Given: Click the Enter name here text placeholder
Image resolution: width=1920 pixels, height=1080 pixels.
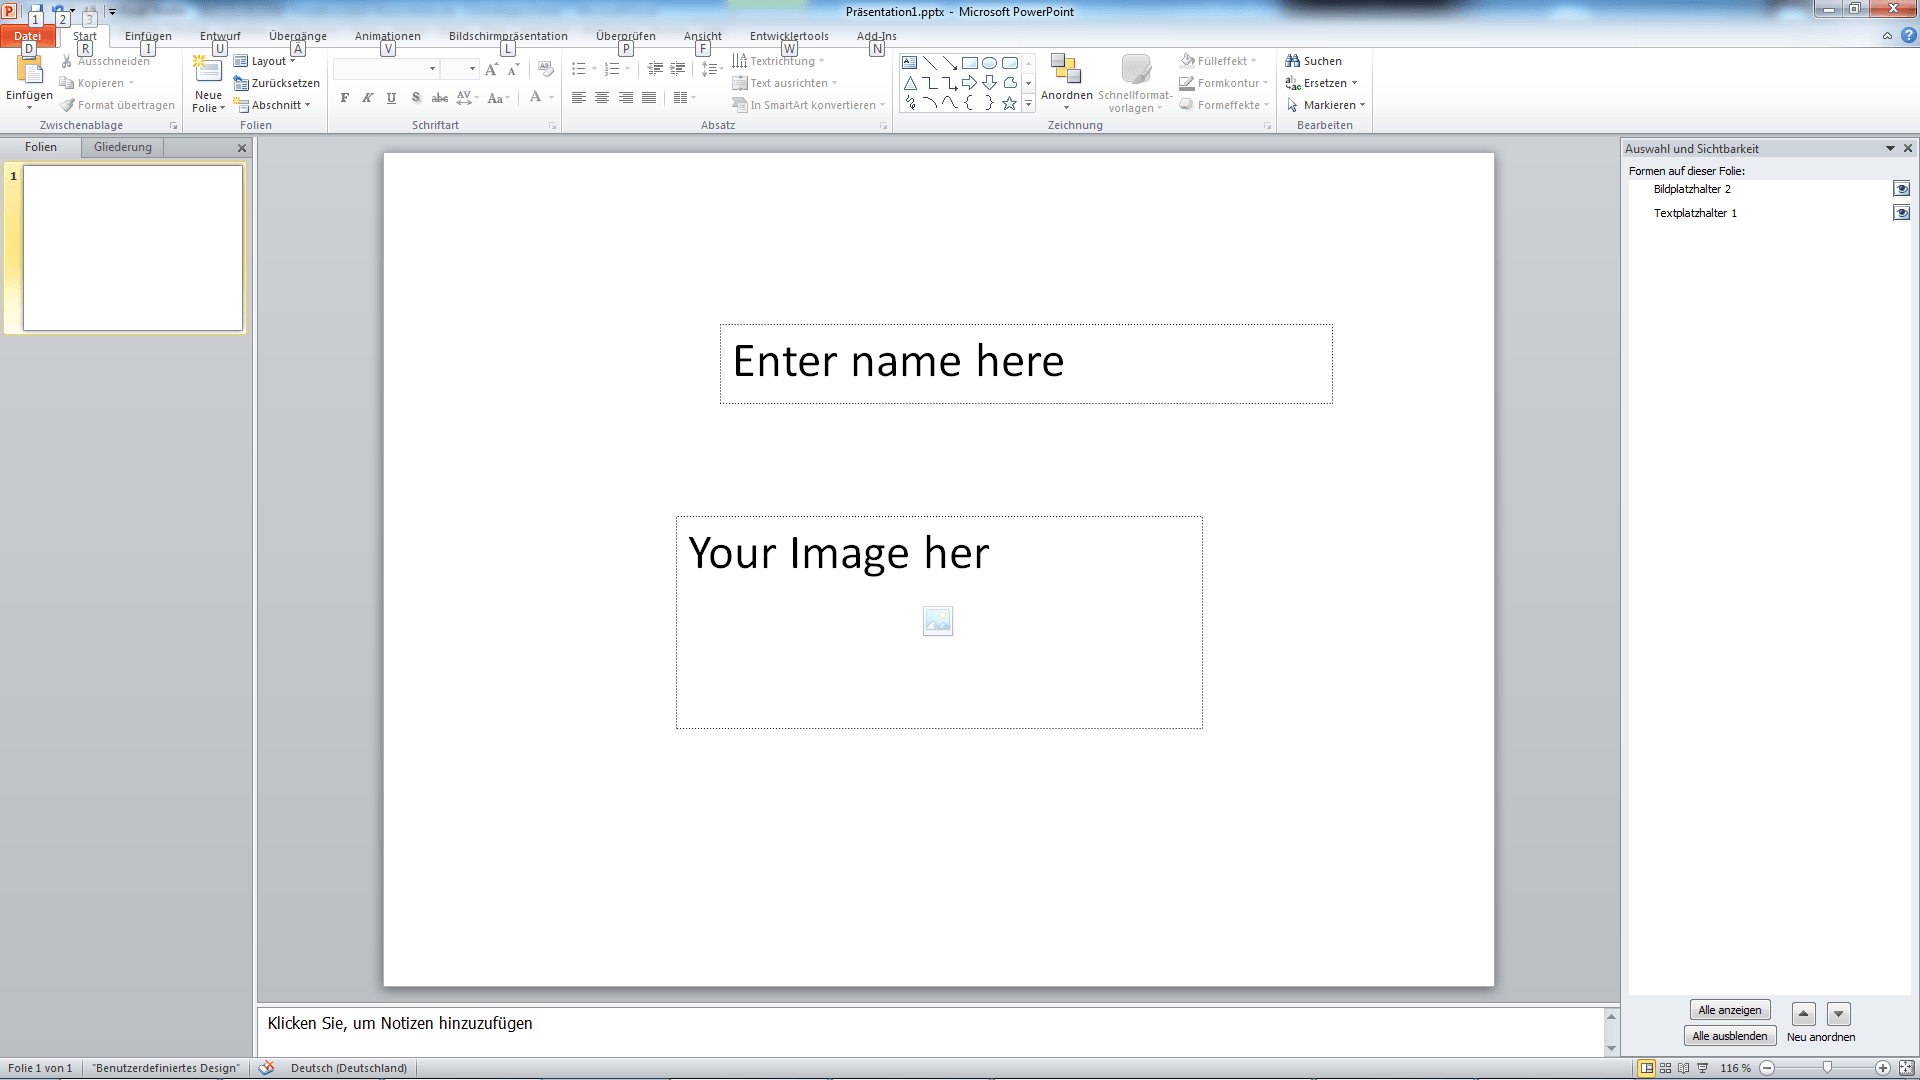Looking at the screenshot, I should click(1026, 363).
